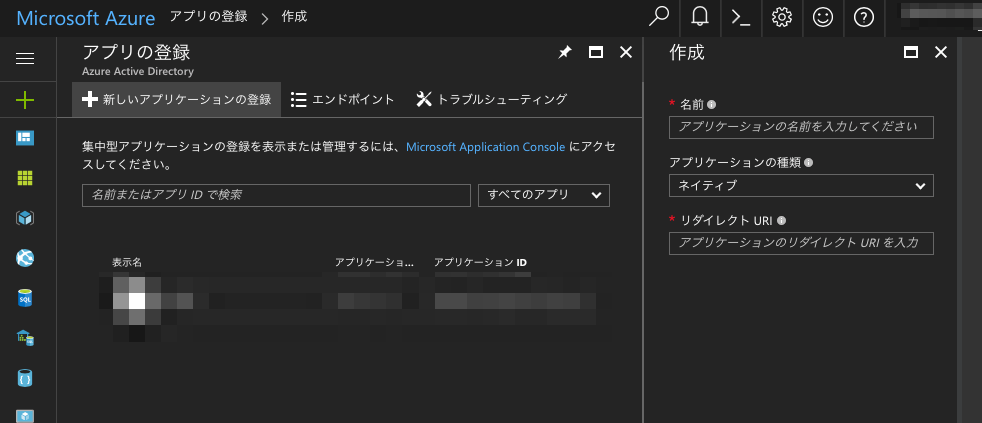Toggle the hamburger sidebar menu
The image size is (982, 423).
(25, 58)
